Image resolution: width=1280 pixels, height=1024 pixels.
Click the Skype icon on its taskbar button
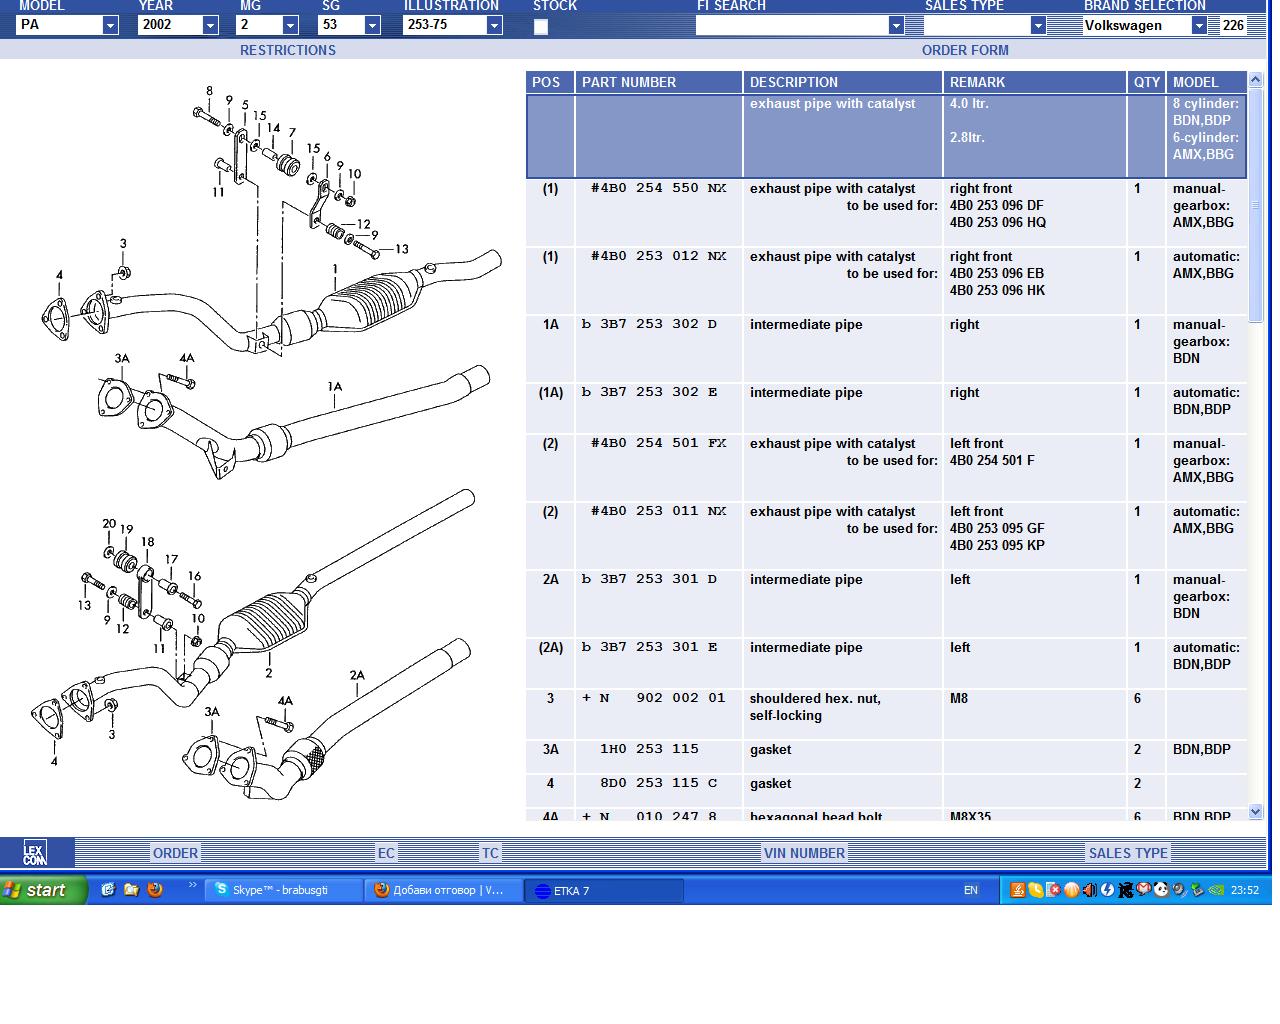pos(221,890)
